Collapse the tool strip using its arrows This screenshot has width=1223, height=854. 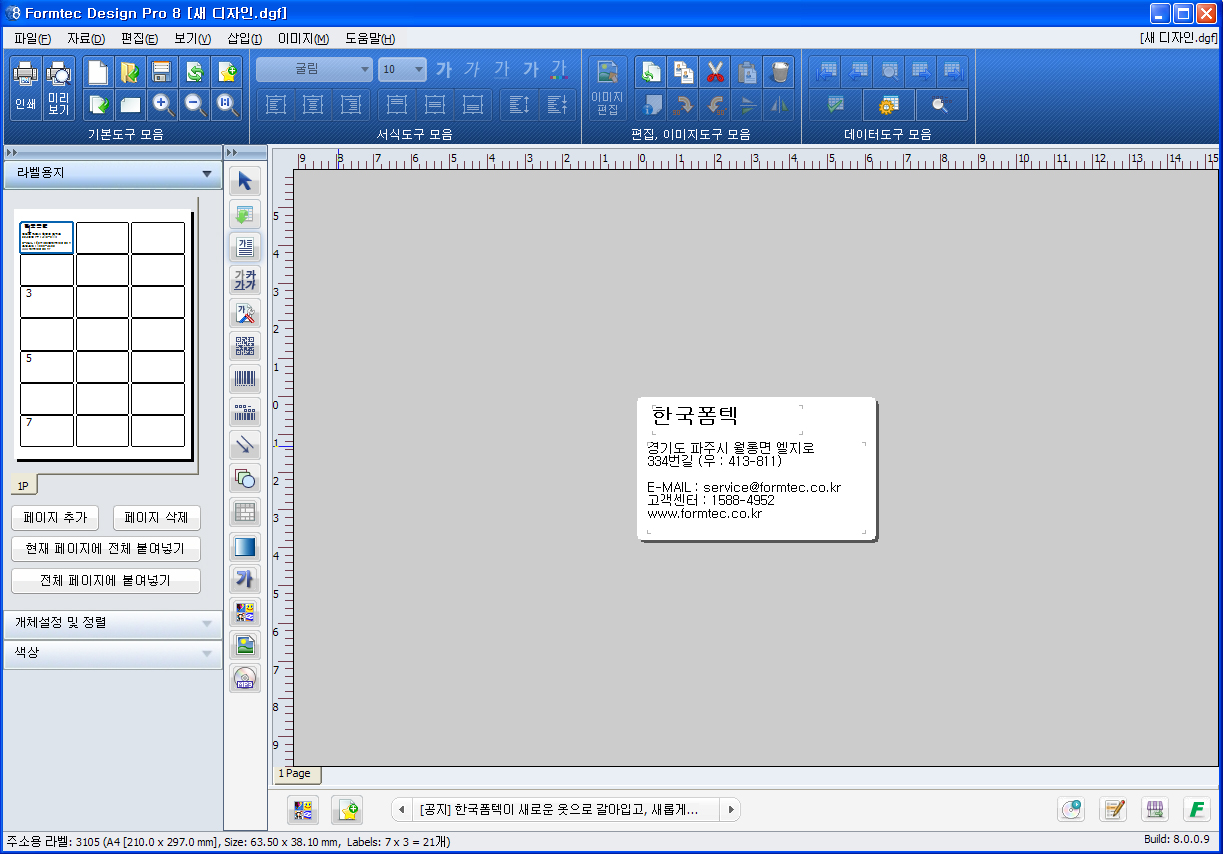click(232, 152)
